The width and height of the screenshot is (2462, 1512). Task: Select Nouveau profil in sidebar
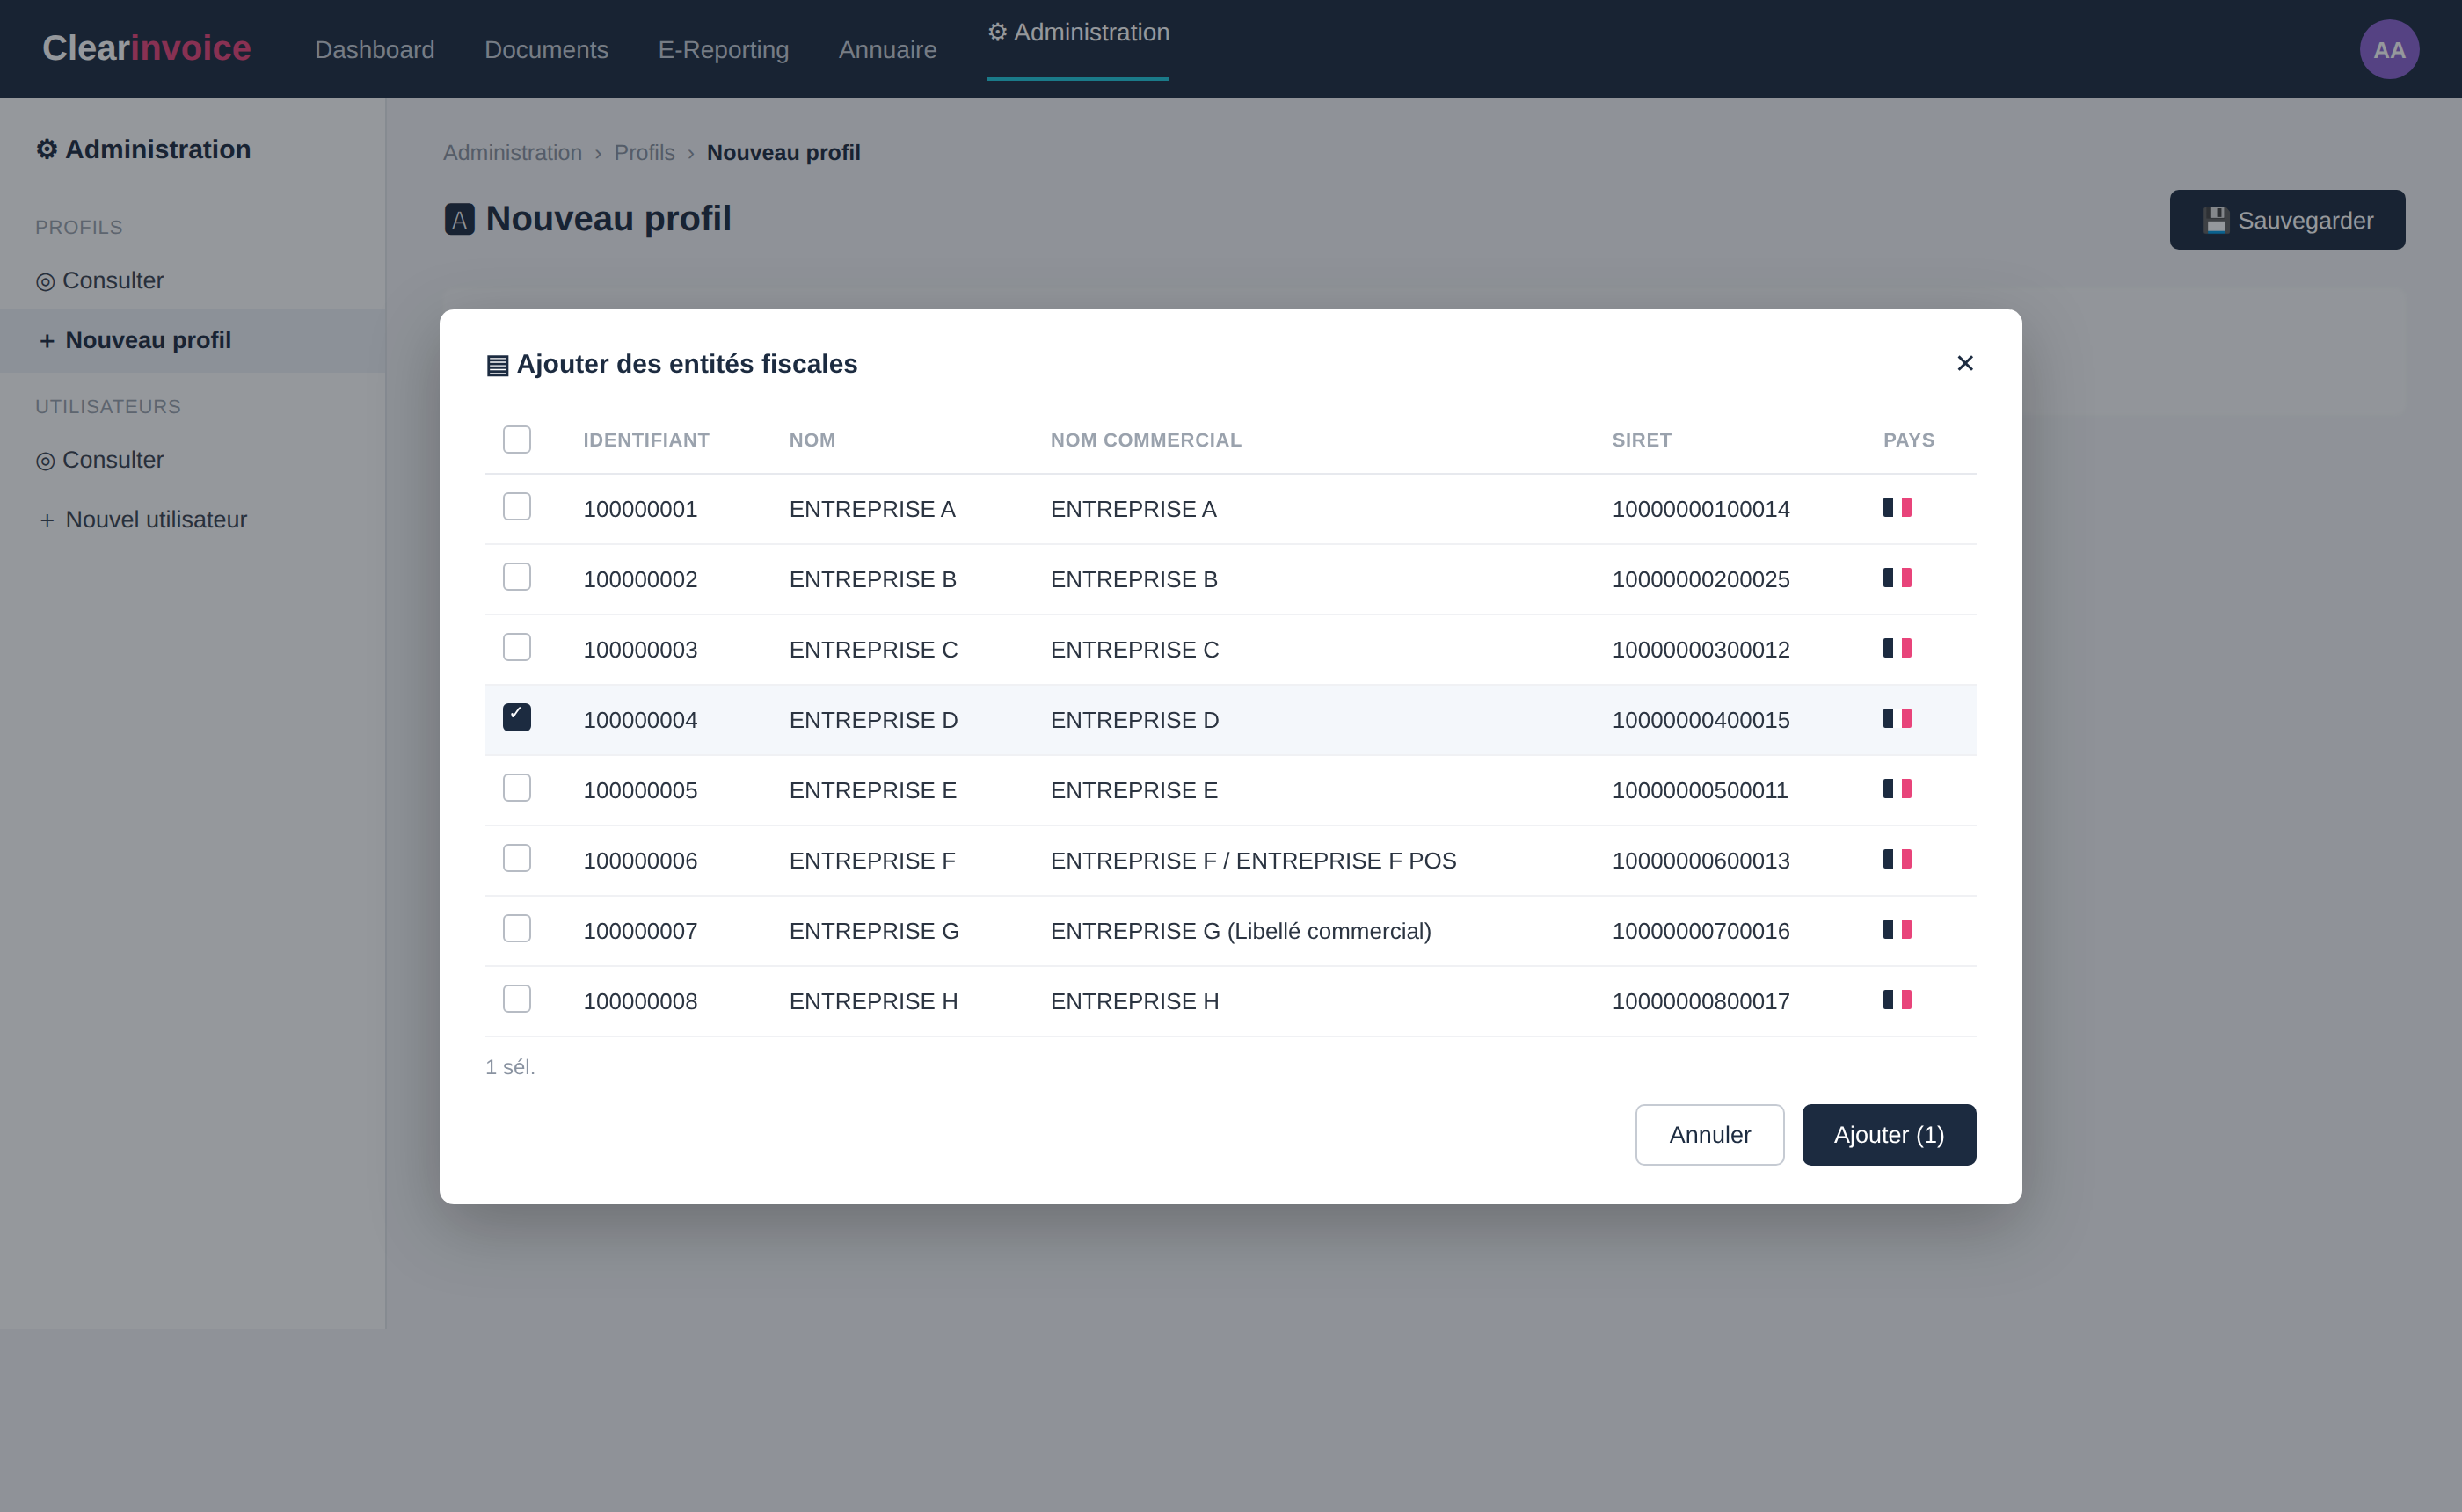point(192,341)
